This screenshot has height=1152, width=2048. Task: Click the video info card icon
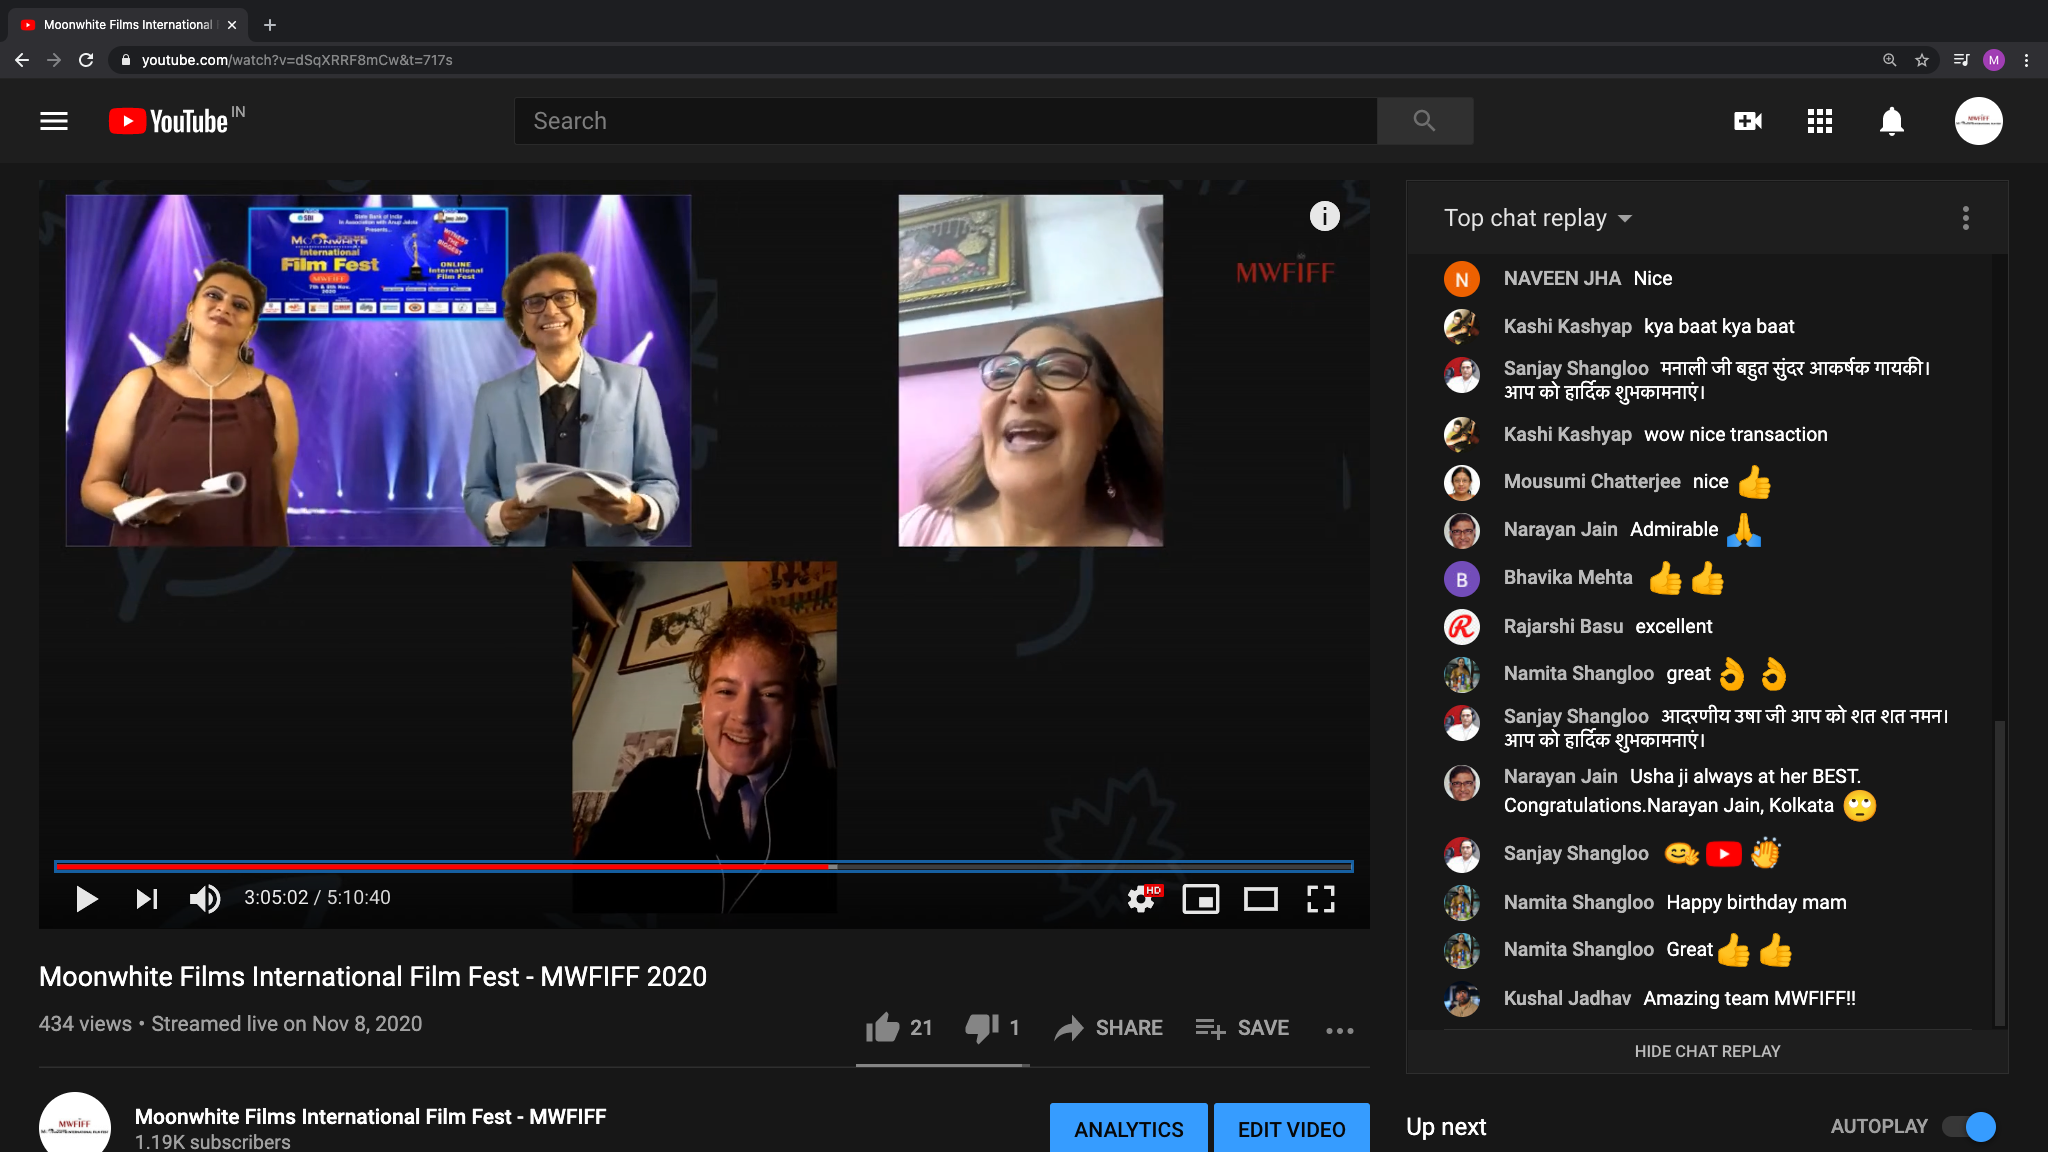coord(1324,216)
